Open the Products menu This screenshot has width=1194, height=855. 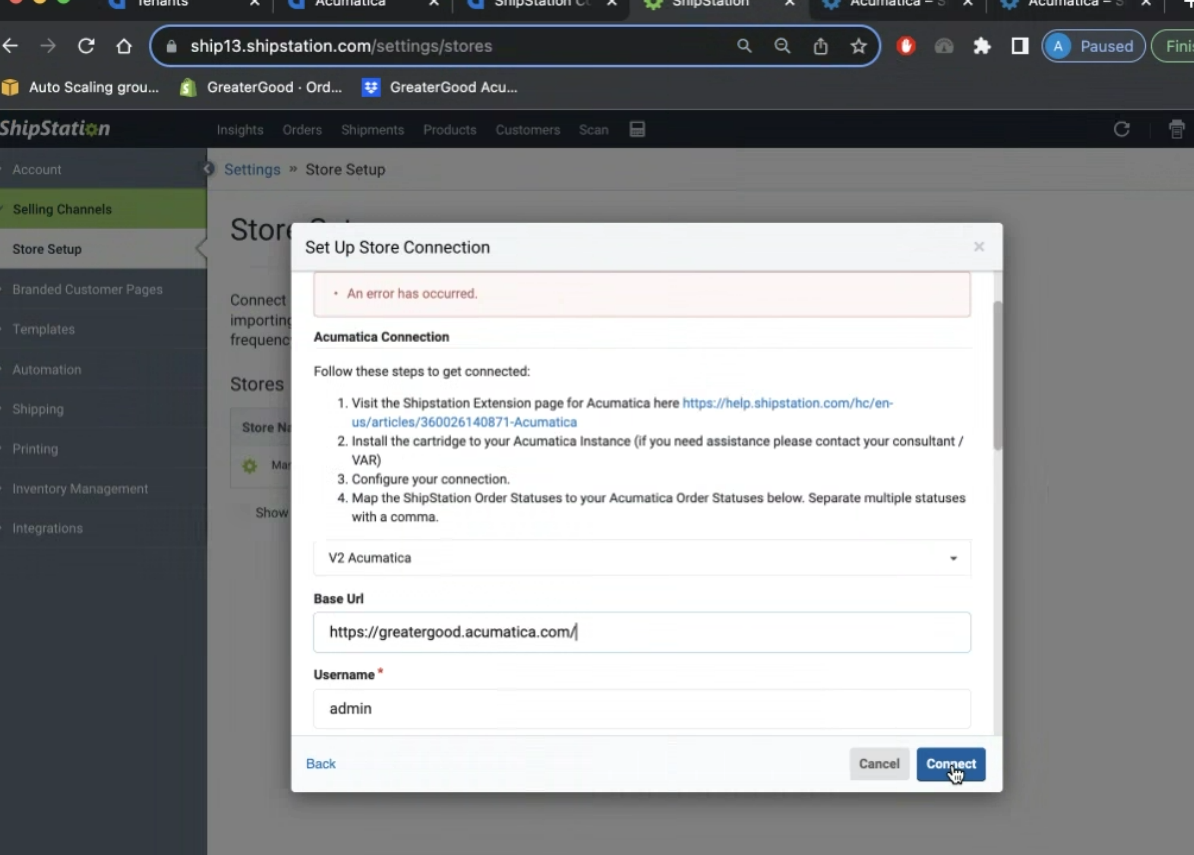coord(450,130)
